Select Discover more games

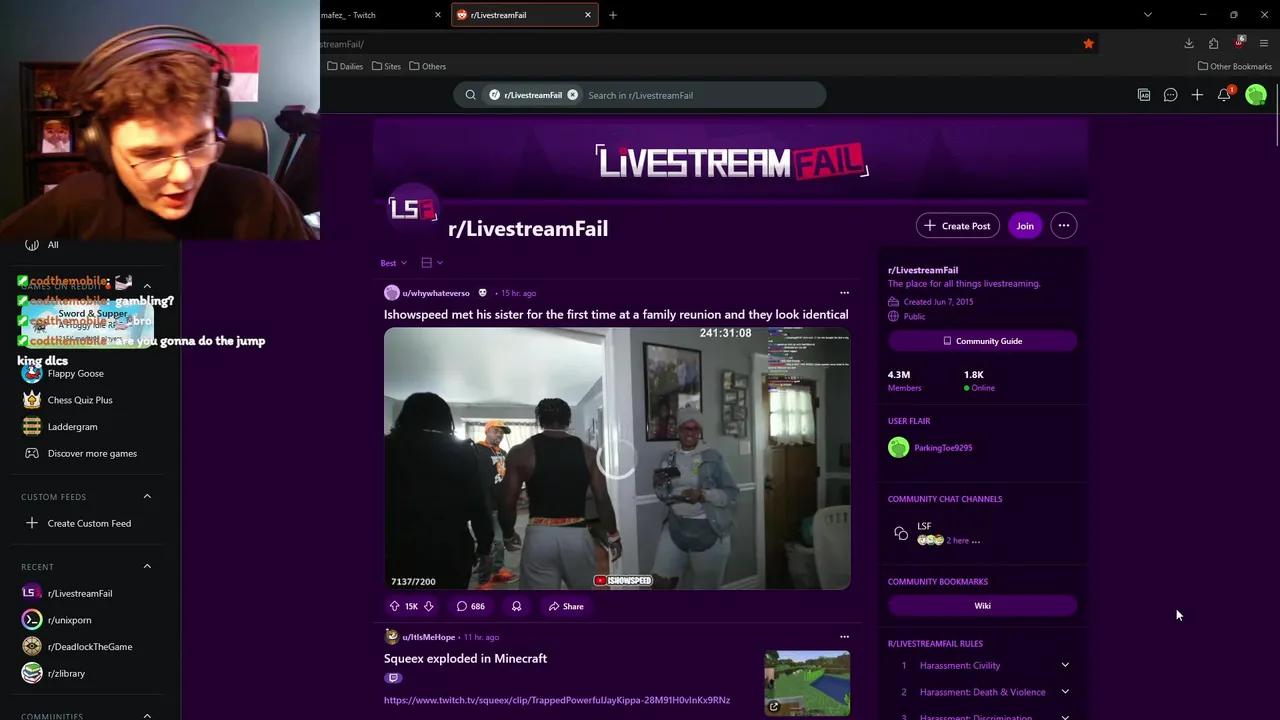click(90, 453)
